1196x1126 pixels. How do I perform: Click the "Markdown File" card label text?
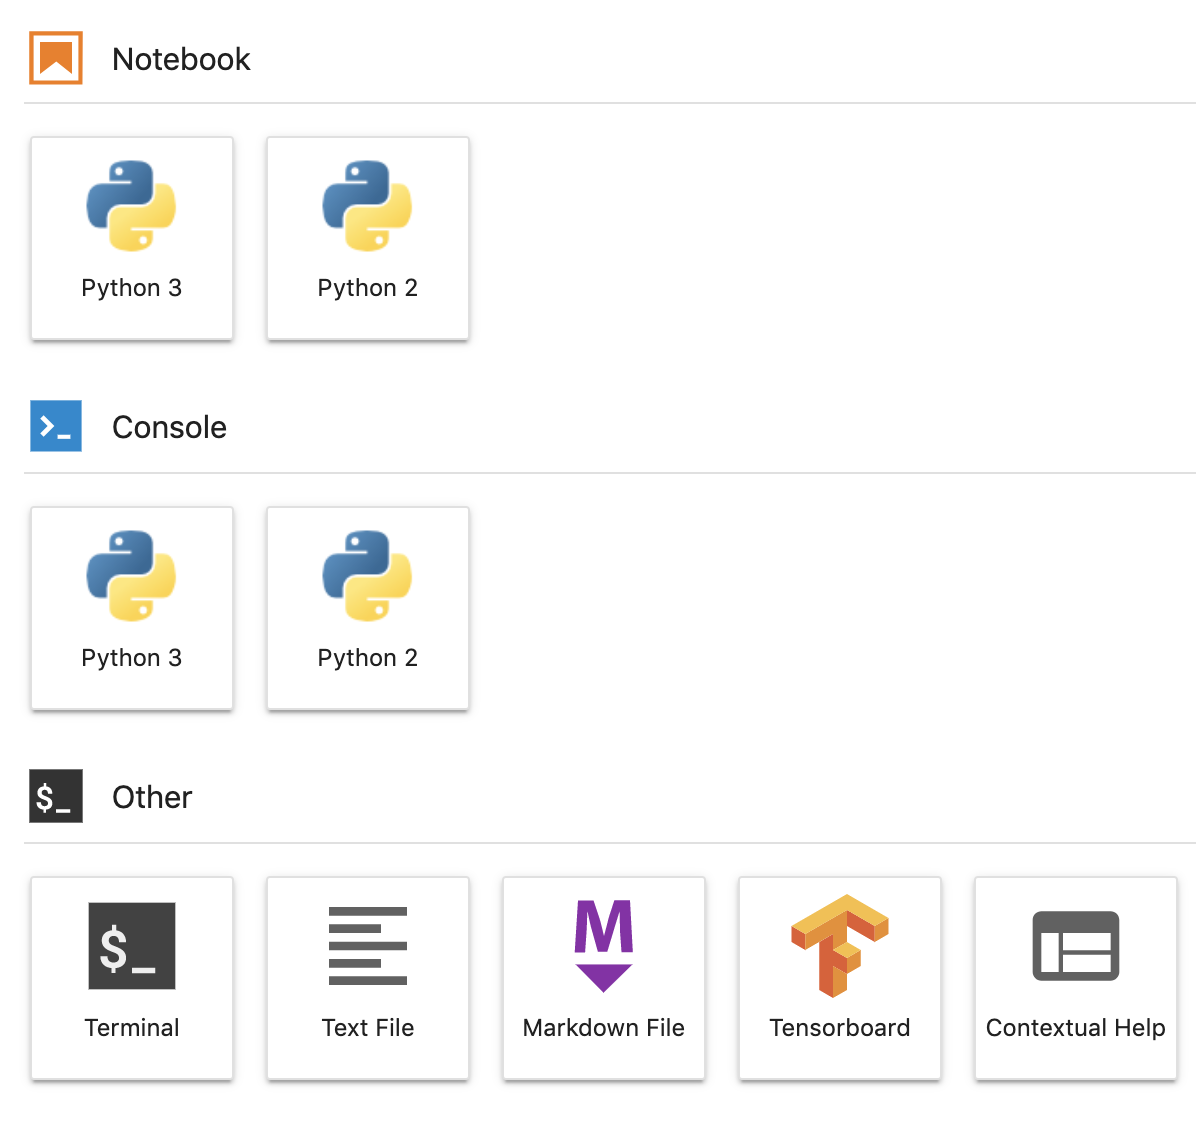pyautogui.click(x=603, y=1028)
